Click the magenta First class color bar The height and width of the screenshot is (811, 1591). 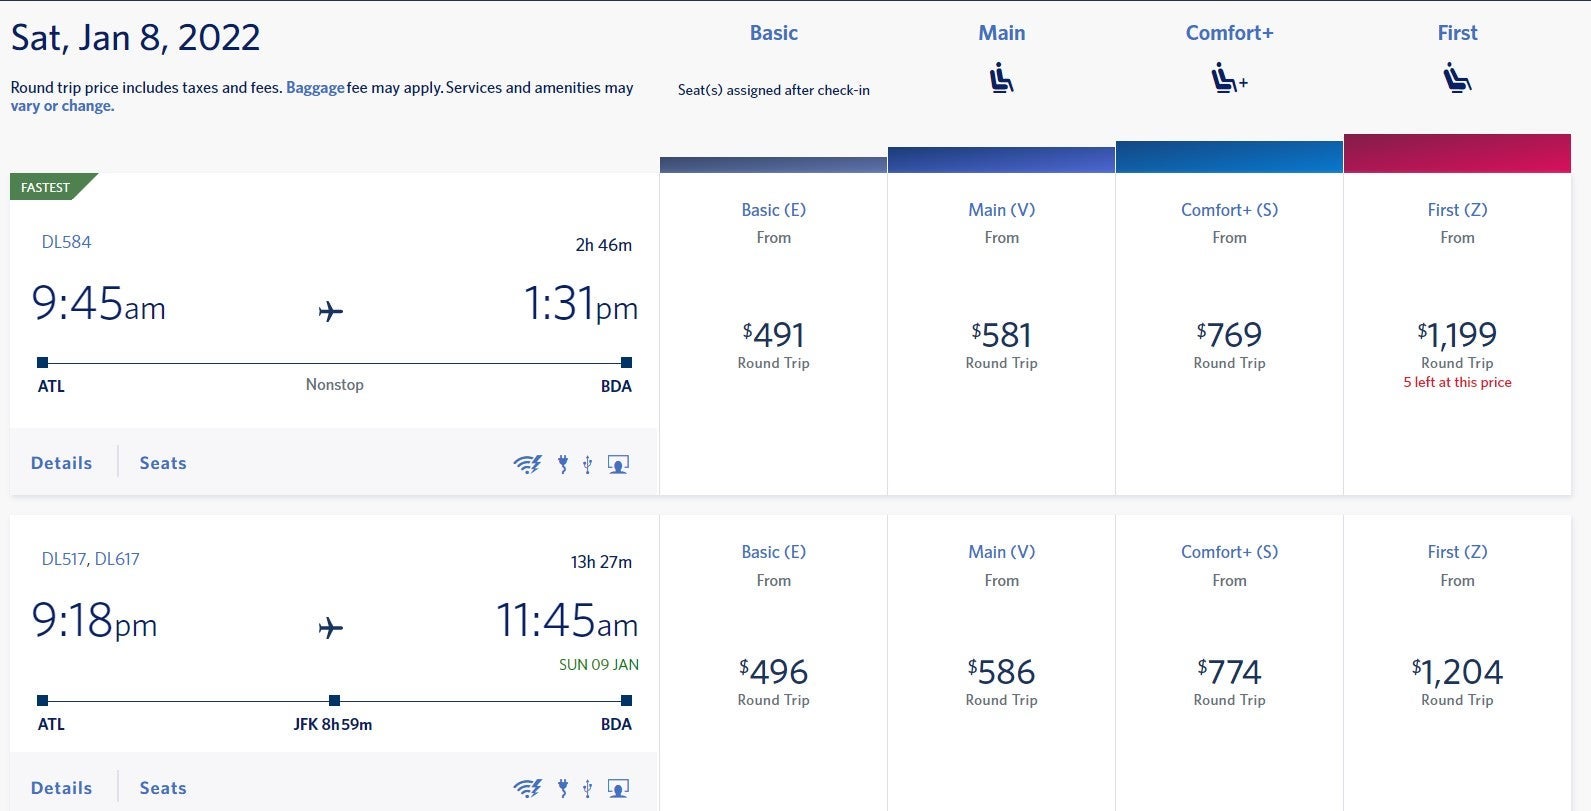(x=1457, y=154)
